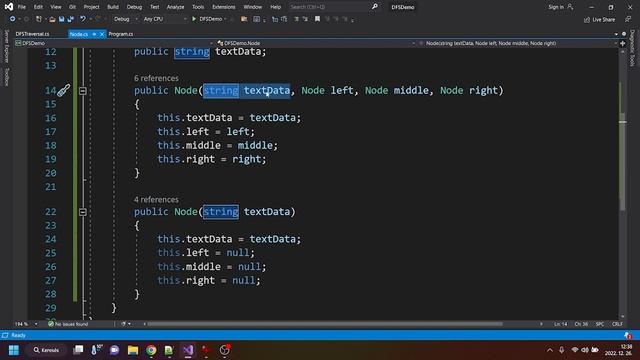Click the 6 references CodeLens link
The image size is (640, 360).
(x=156, y=78)
